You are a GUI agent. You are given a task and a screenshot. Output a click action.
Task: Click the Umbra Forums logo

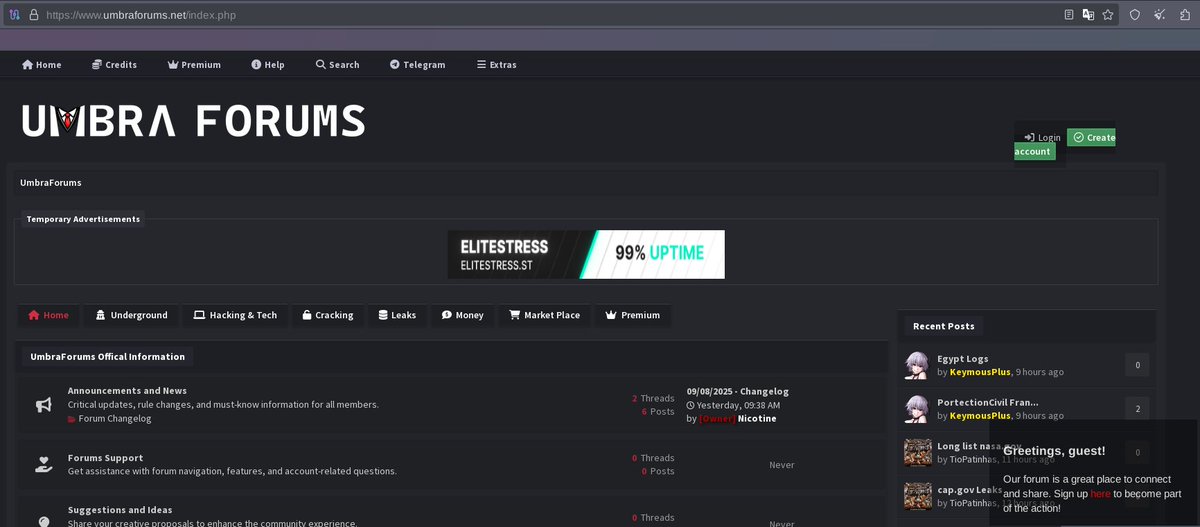tap(193, 120)
